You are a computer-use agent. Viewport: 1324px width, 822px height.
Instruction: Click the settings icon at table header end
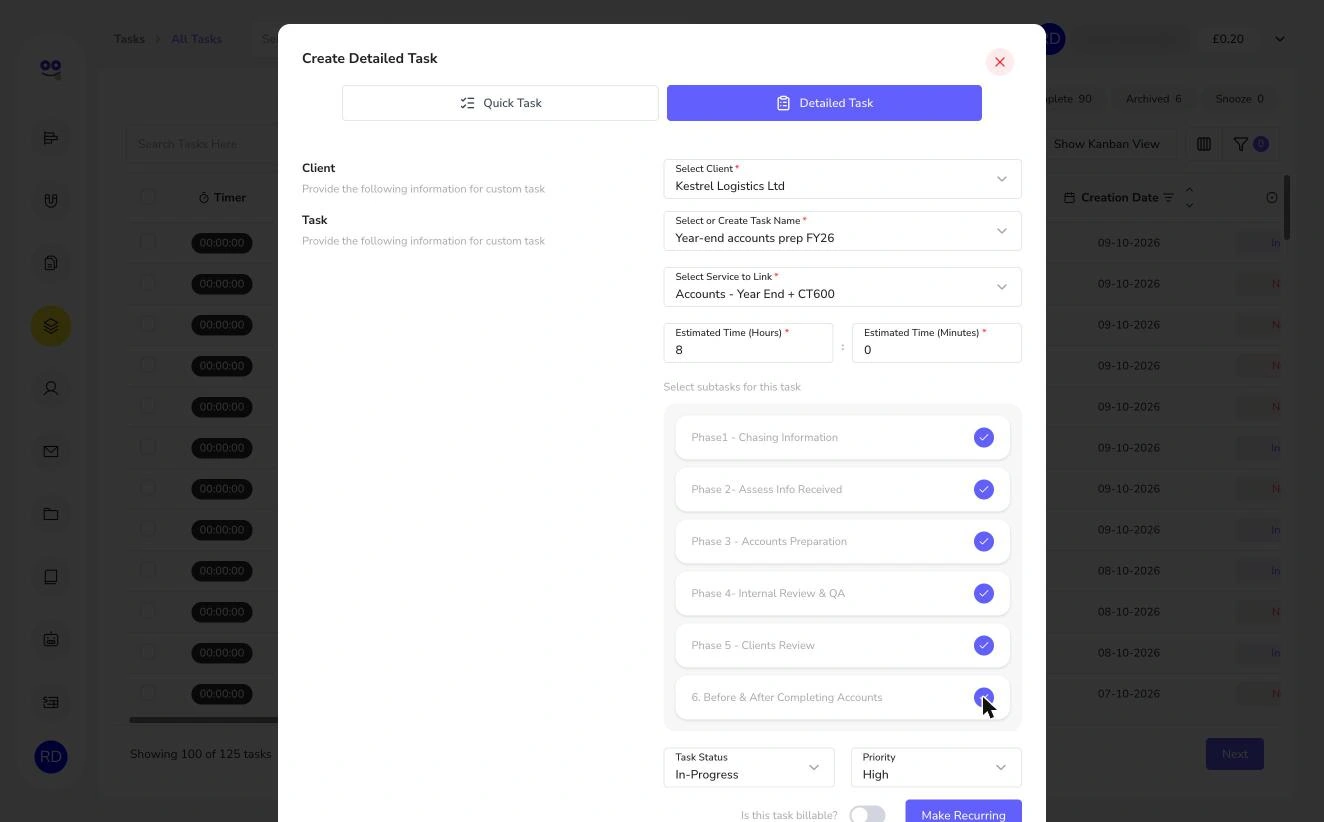pyautogui.click(x=1272, y=198)
